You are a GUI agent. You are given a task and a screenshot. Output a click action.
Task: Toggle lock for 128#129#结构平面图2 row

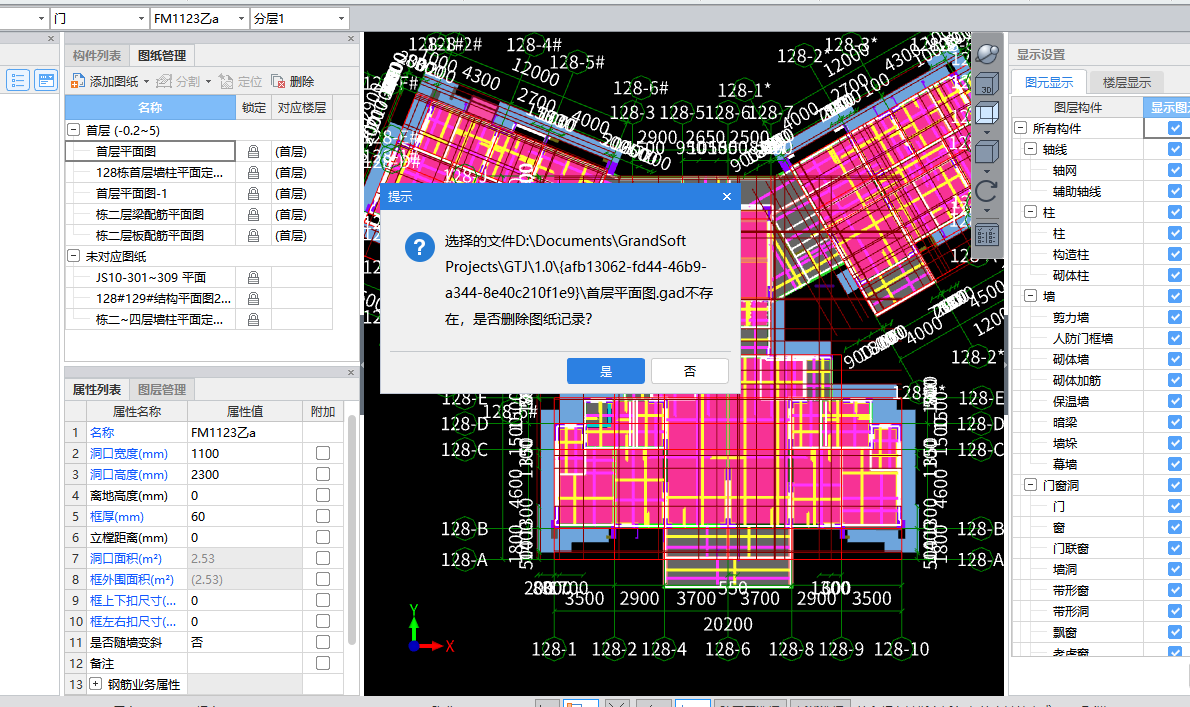[x=253, y=299]
